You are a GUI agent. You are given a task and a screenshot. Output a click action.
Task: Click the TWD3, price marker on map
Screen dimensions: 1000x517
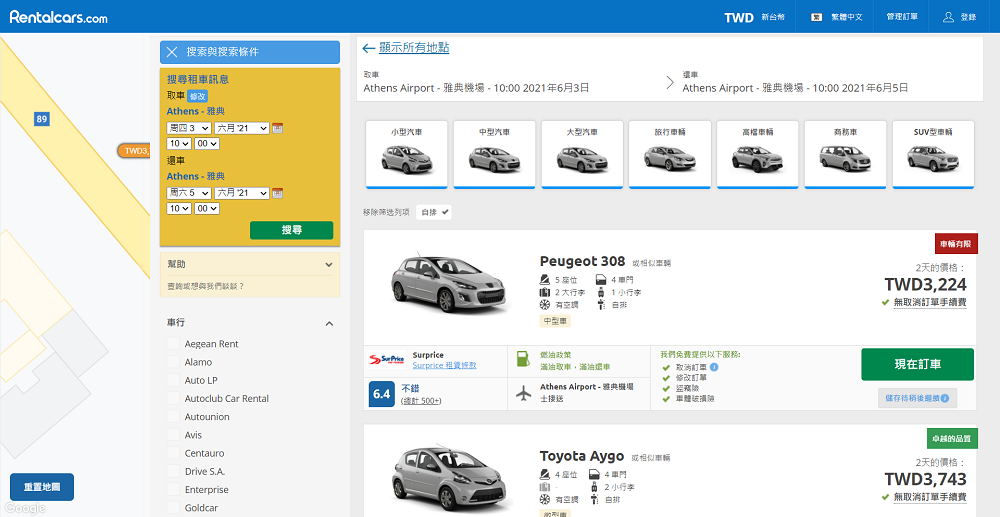point(133,151)
